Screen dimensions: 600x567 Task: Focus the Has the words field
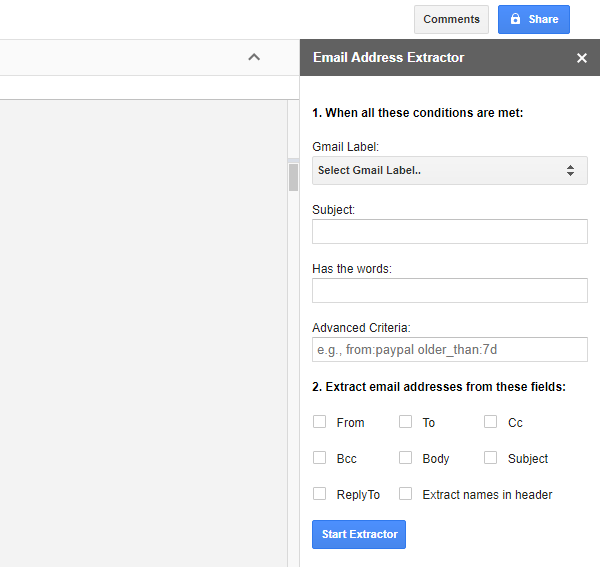pyautogui.click(x=449, y=291)
